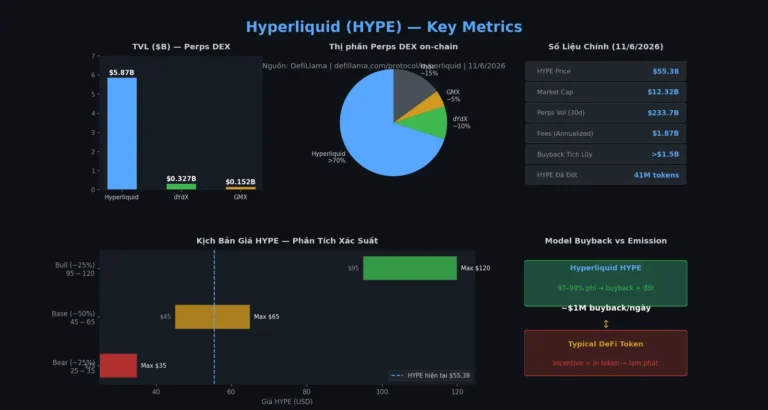The height and width of the screenshot is (410, 768).
Task: Click the "Perps Vol (30d)" row label
Action: point(561,113)
